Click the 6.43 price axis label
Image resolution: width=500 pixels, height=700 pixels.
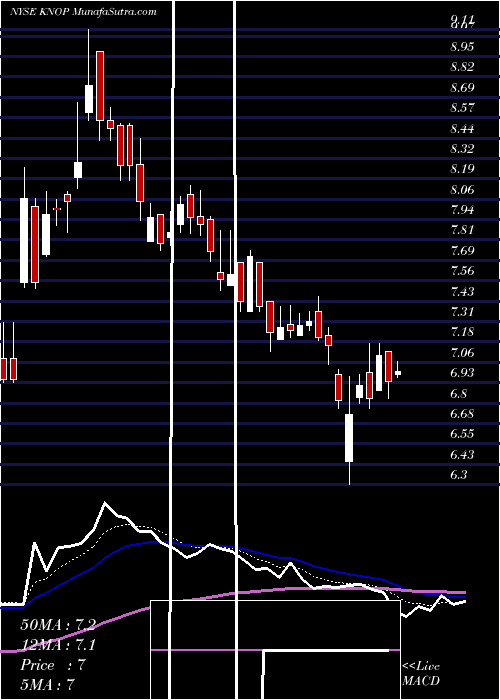click(462, 454)
